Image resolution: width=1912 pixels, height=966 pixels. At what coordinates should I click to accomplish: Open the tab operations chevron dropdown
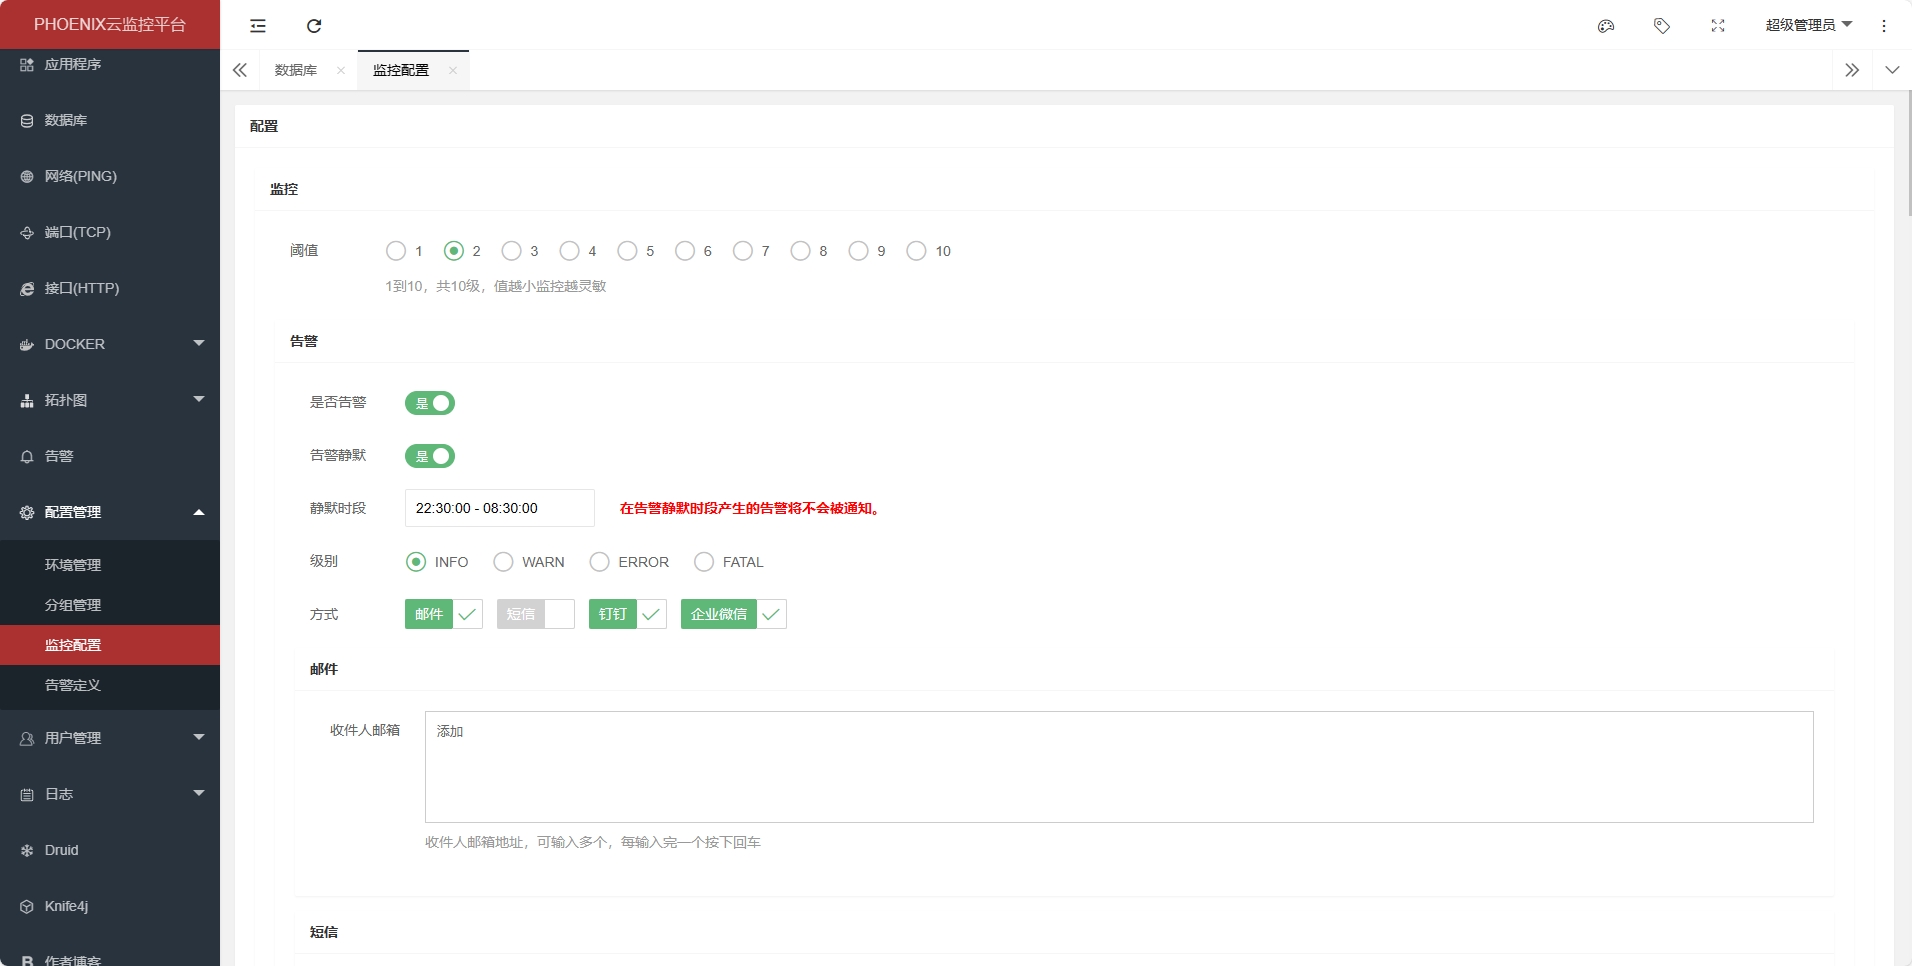(1892, 70)
